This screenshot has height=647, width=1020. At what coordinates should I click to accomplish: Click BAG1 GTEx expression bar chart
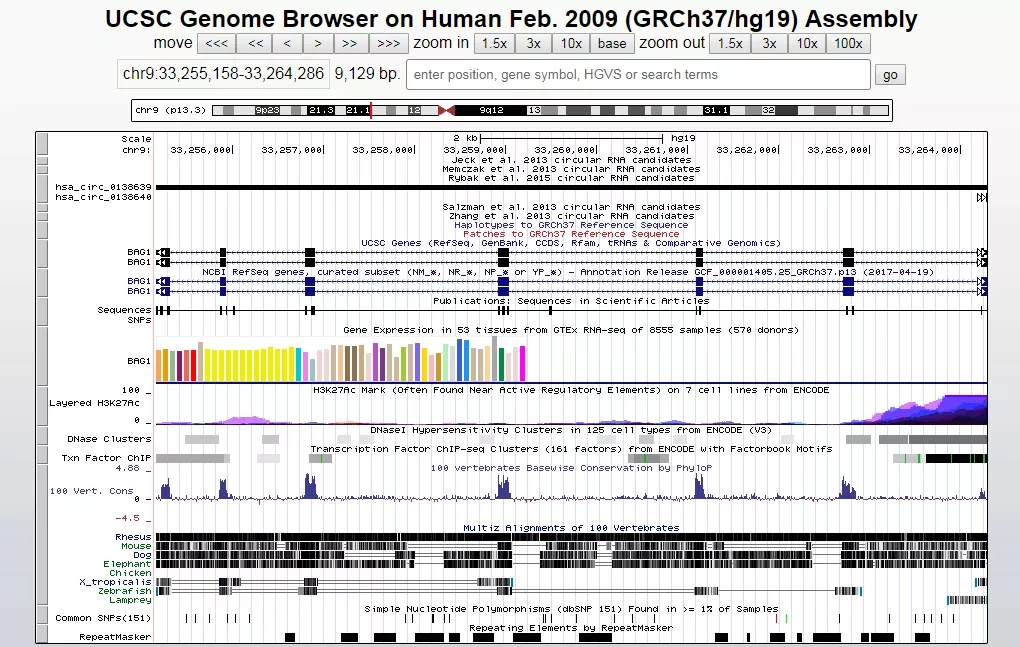point(340,361)
